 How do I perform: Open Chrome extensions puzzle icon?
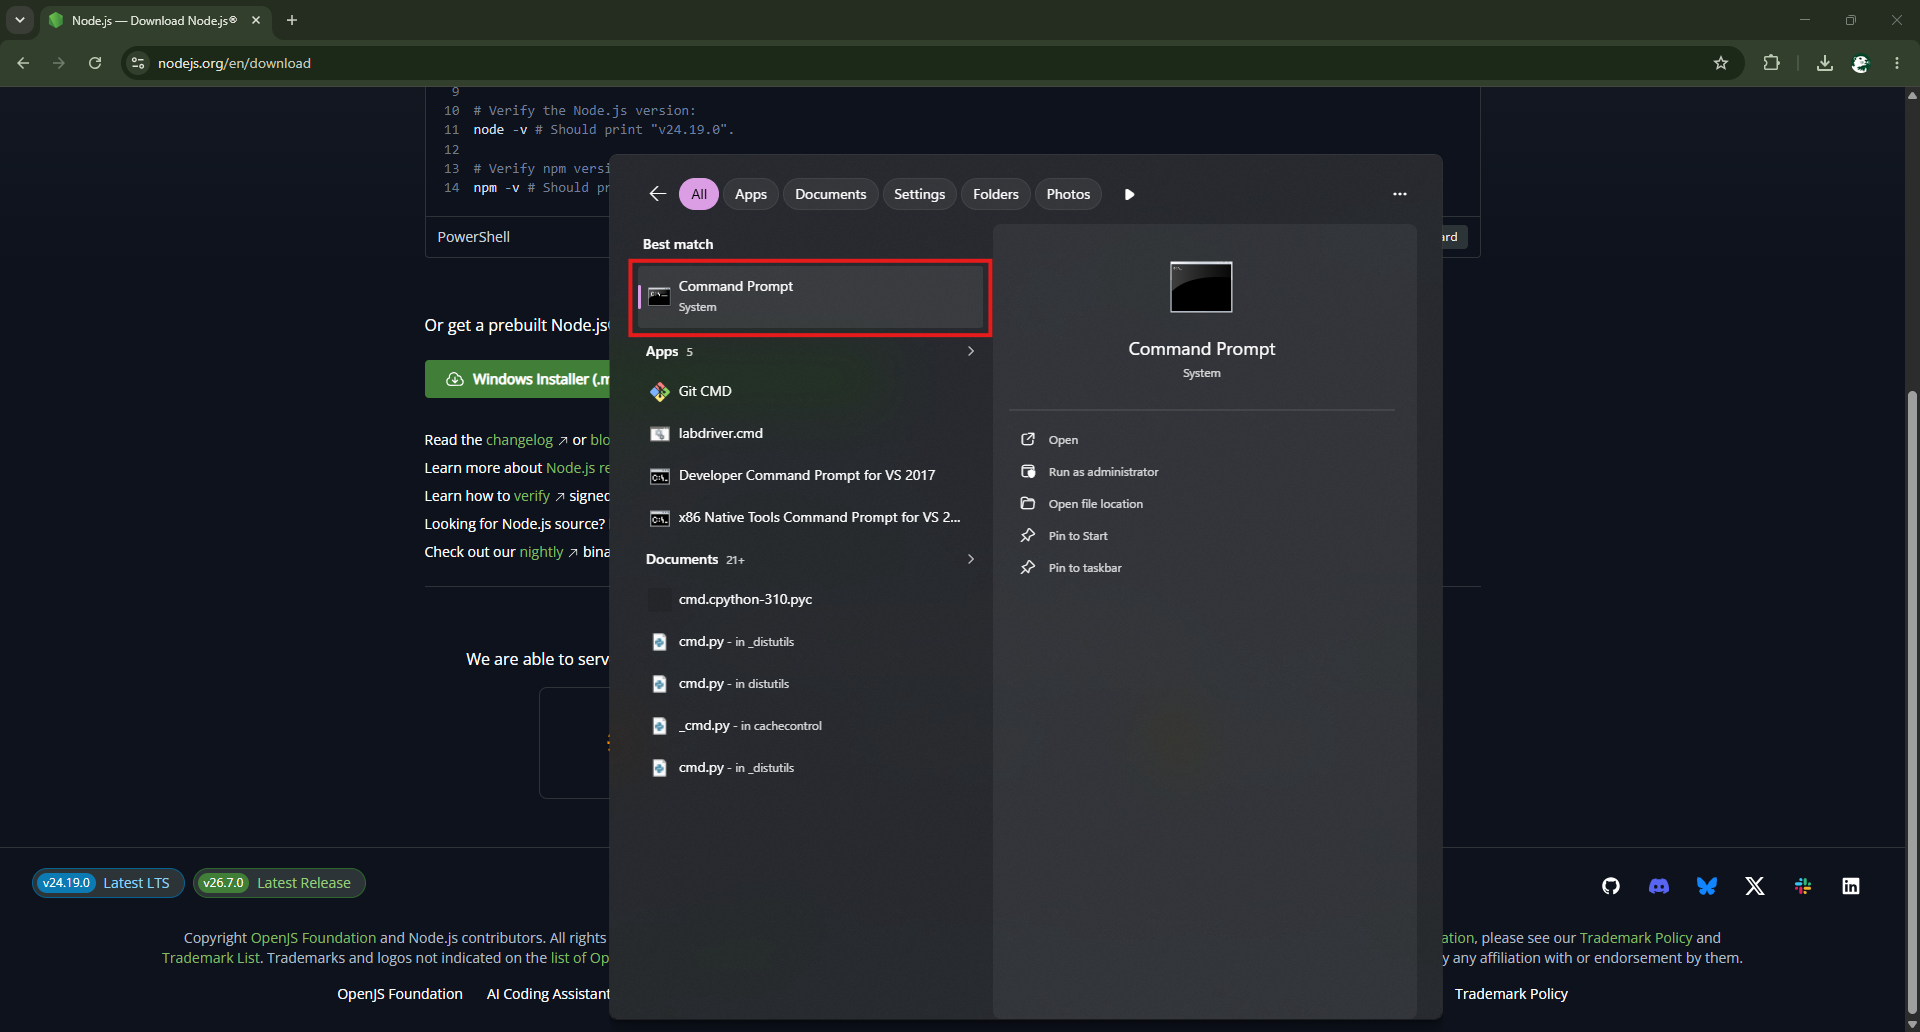1771,63
